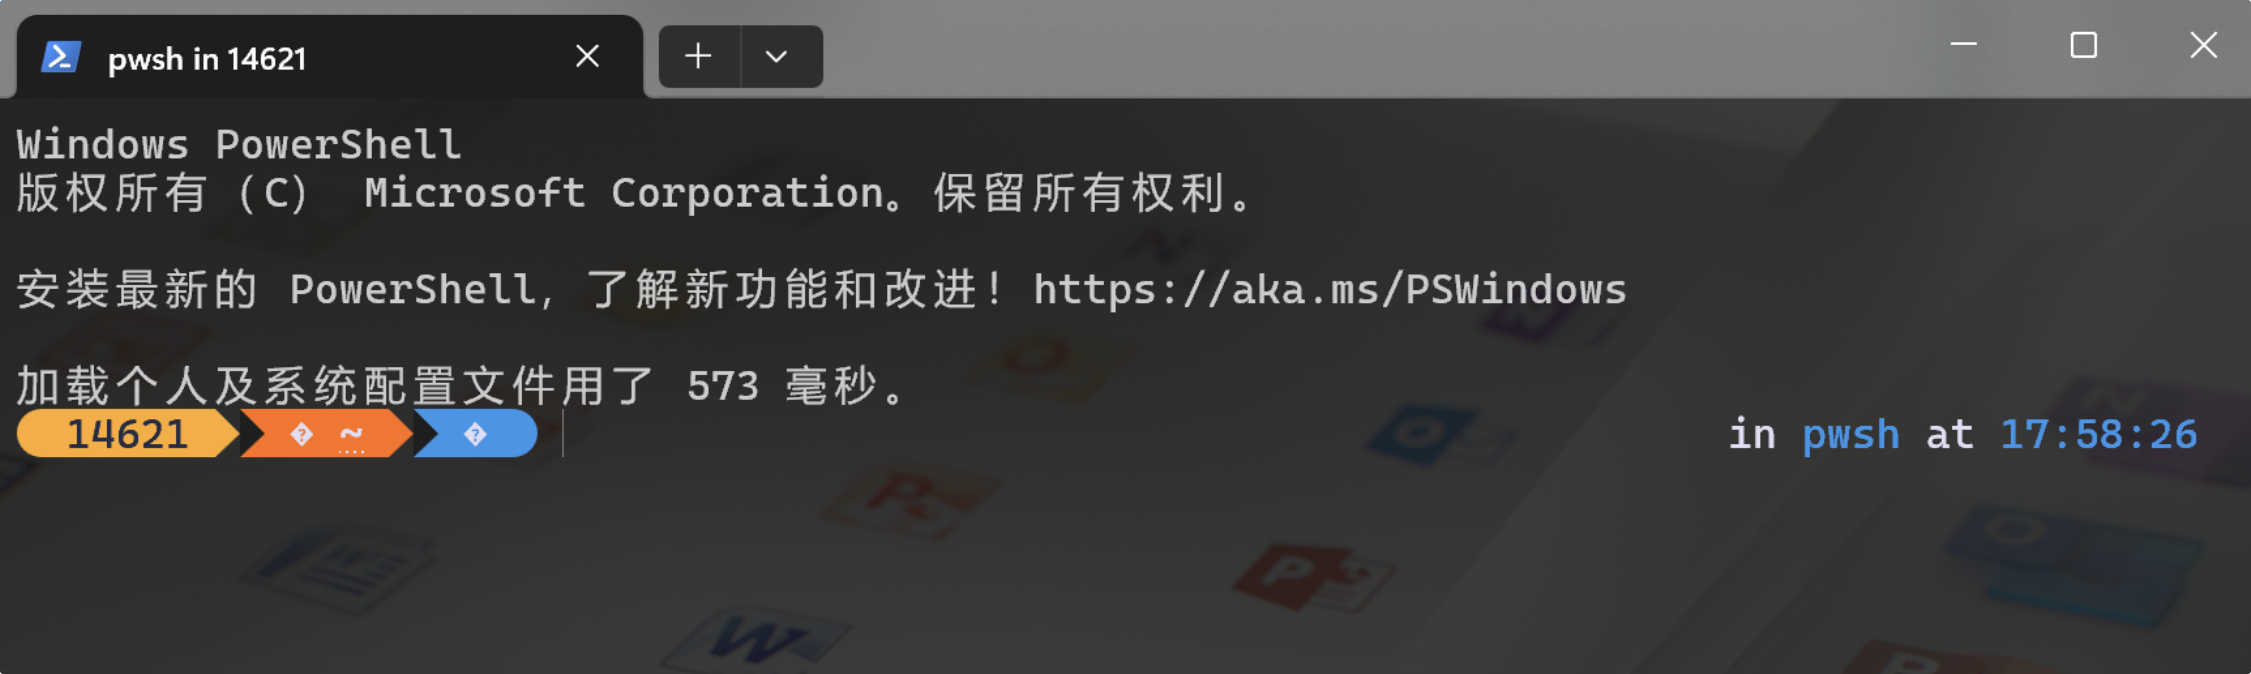Expand the new tab profile dropdown chevron

coord(777,57)
